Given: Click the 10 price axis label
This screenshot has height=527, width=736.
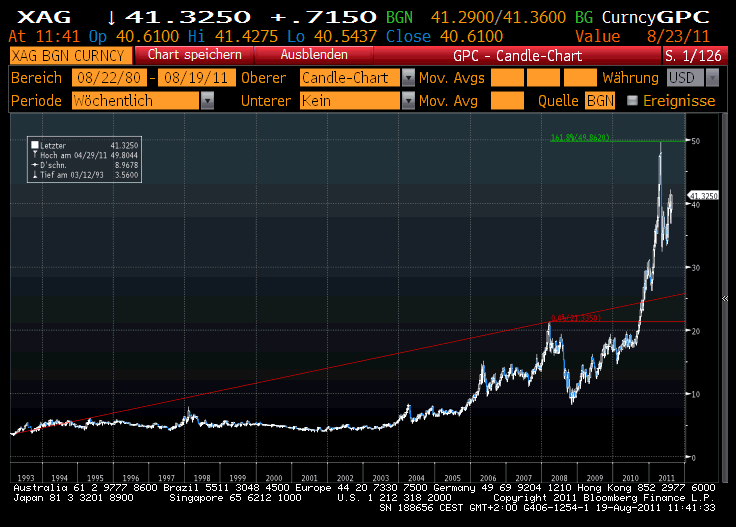Looking at the screenshot, I should click(696, 394).
